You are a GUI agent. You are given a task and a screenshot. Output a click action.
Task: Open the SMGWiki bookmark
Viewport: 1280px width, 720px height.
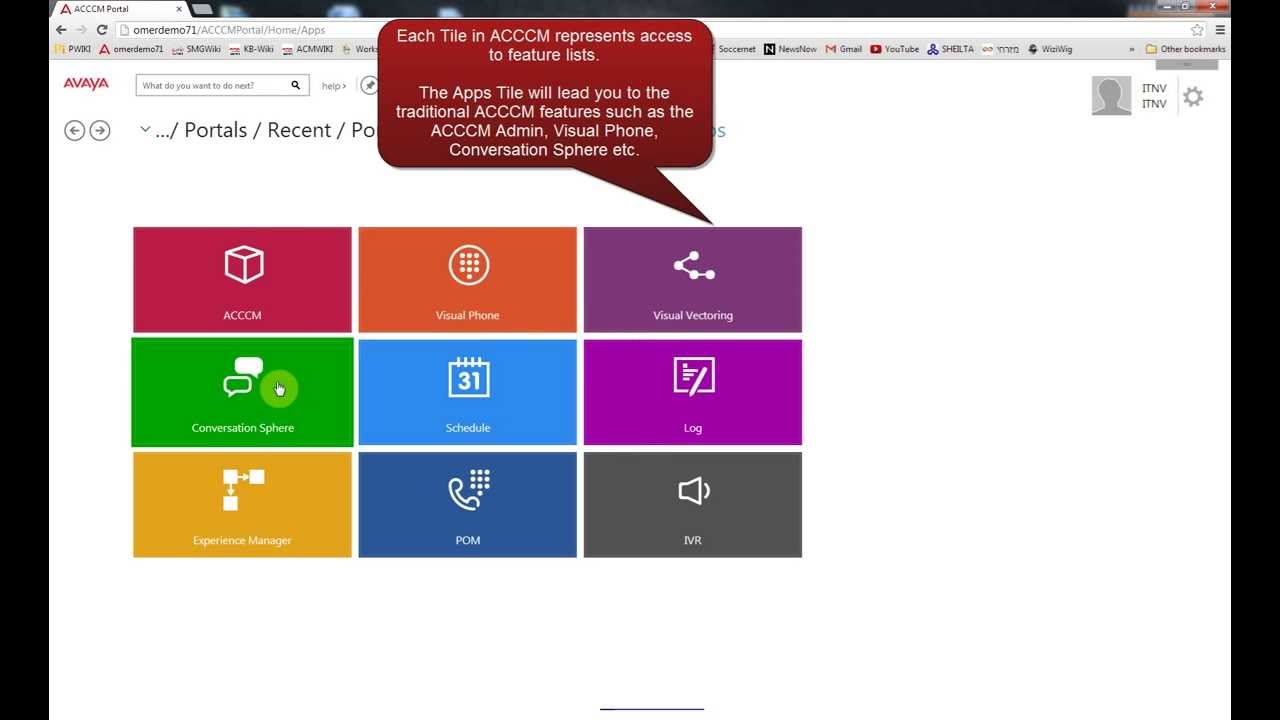coord(196,48)
